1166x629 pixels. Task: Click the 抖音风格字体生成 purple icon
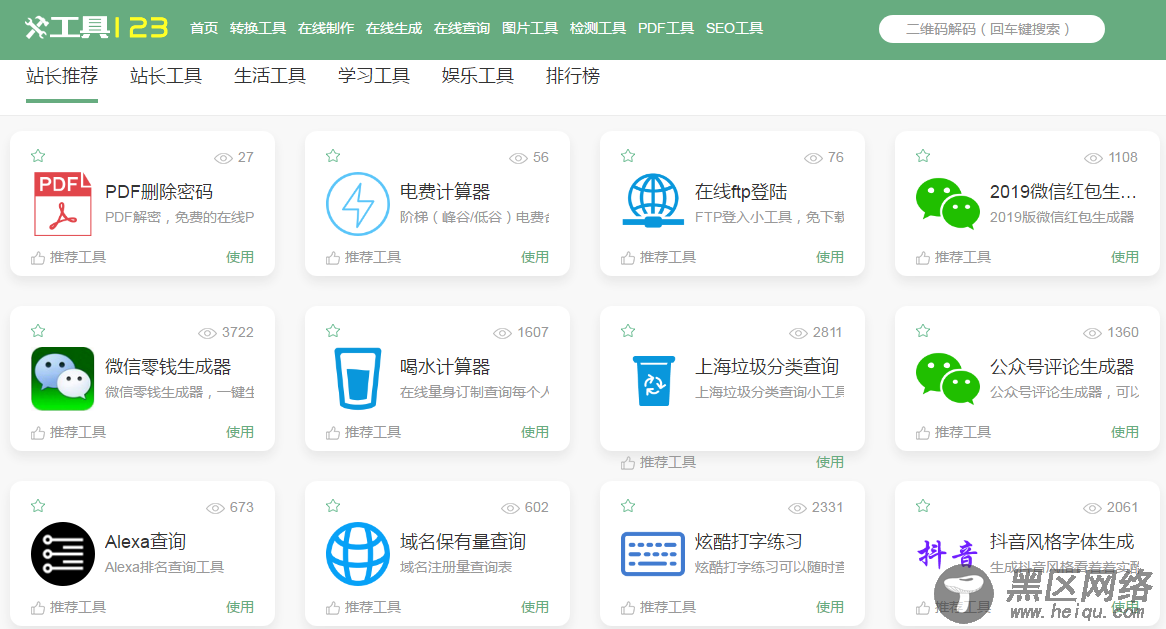(947, 553)
